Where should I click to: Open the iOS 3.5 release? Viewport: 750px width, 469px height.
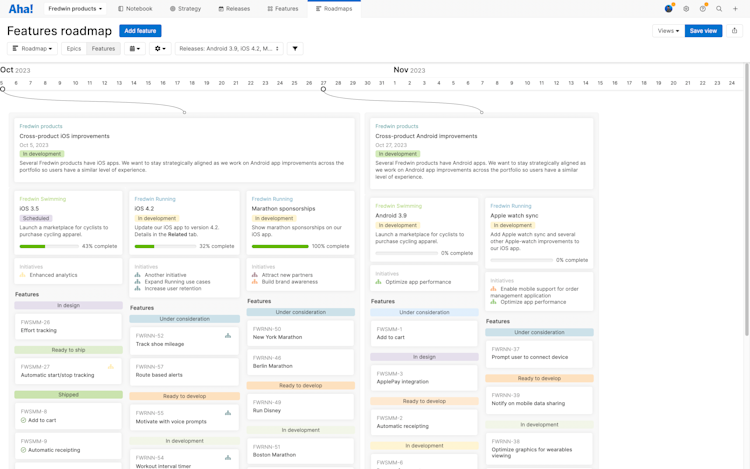click(x=29, y=209)
